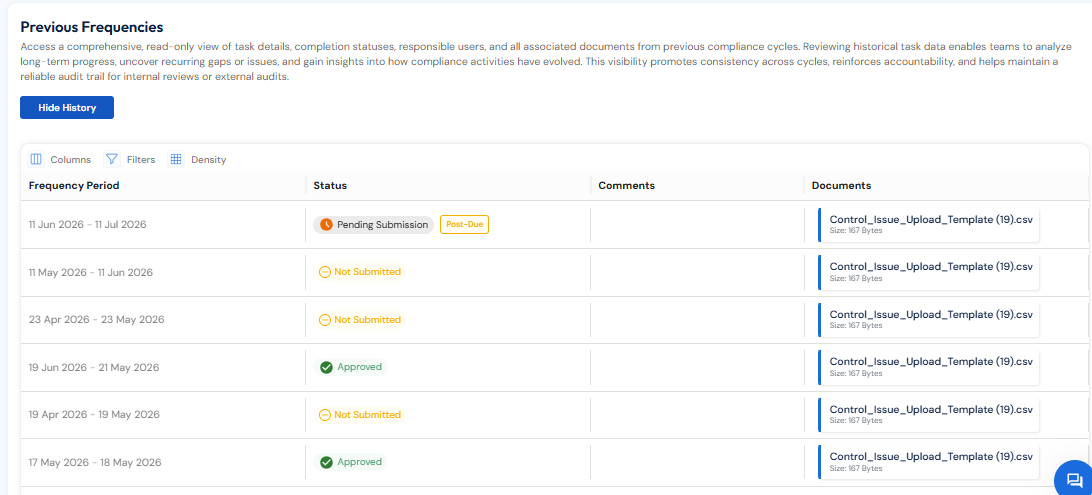Image resolution: width=1092 pixels, height=495 pixels.
Task: Click the Previous Frequencies heading
Action: pos(92,27)
